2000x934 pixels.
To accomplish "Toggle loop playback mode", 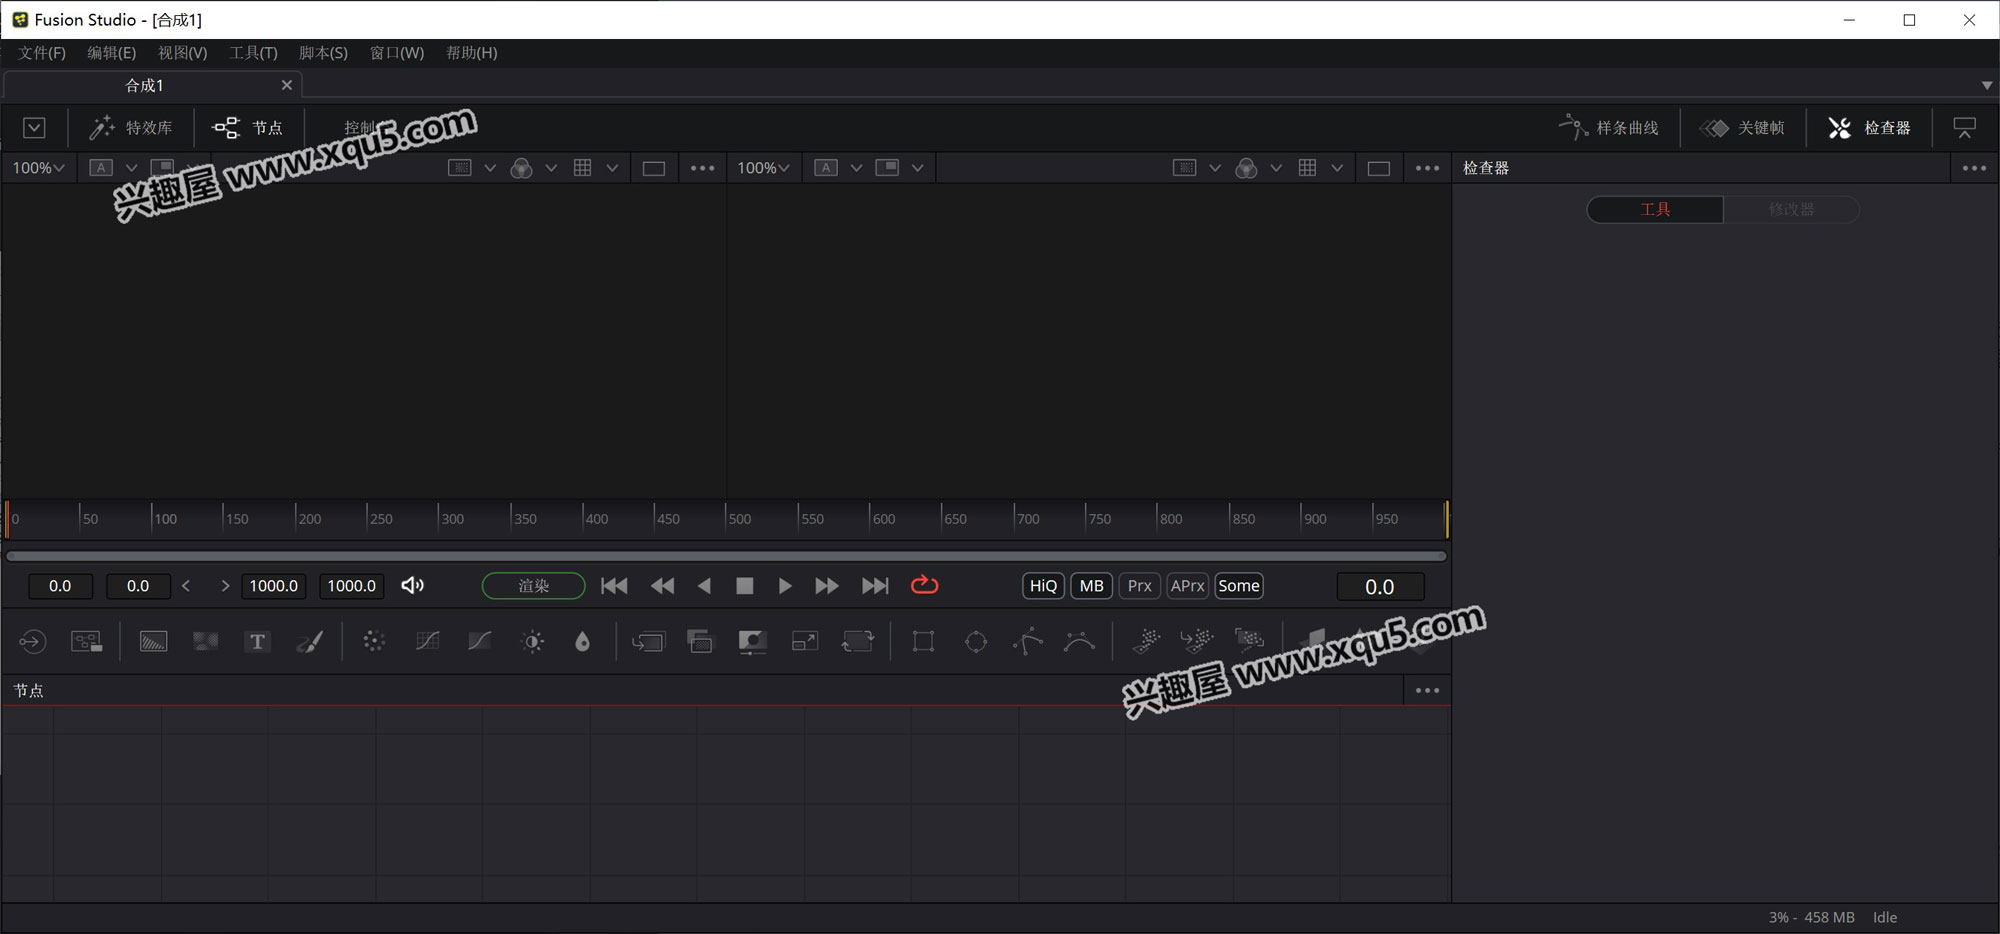I will tap(925, 585).
